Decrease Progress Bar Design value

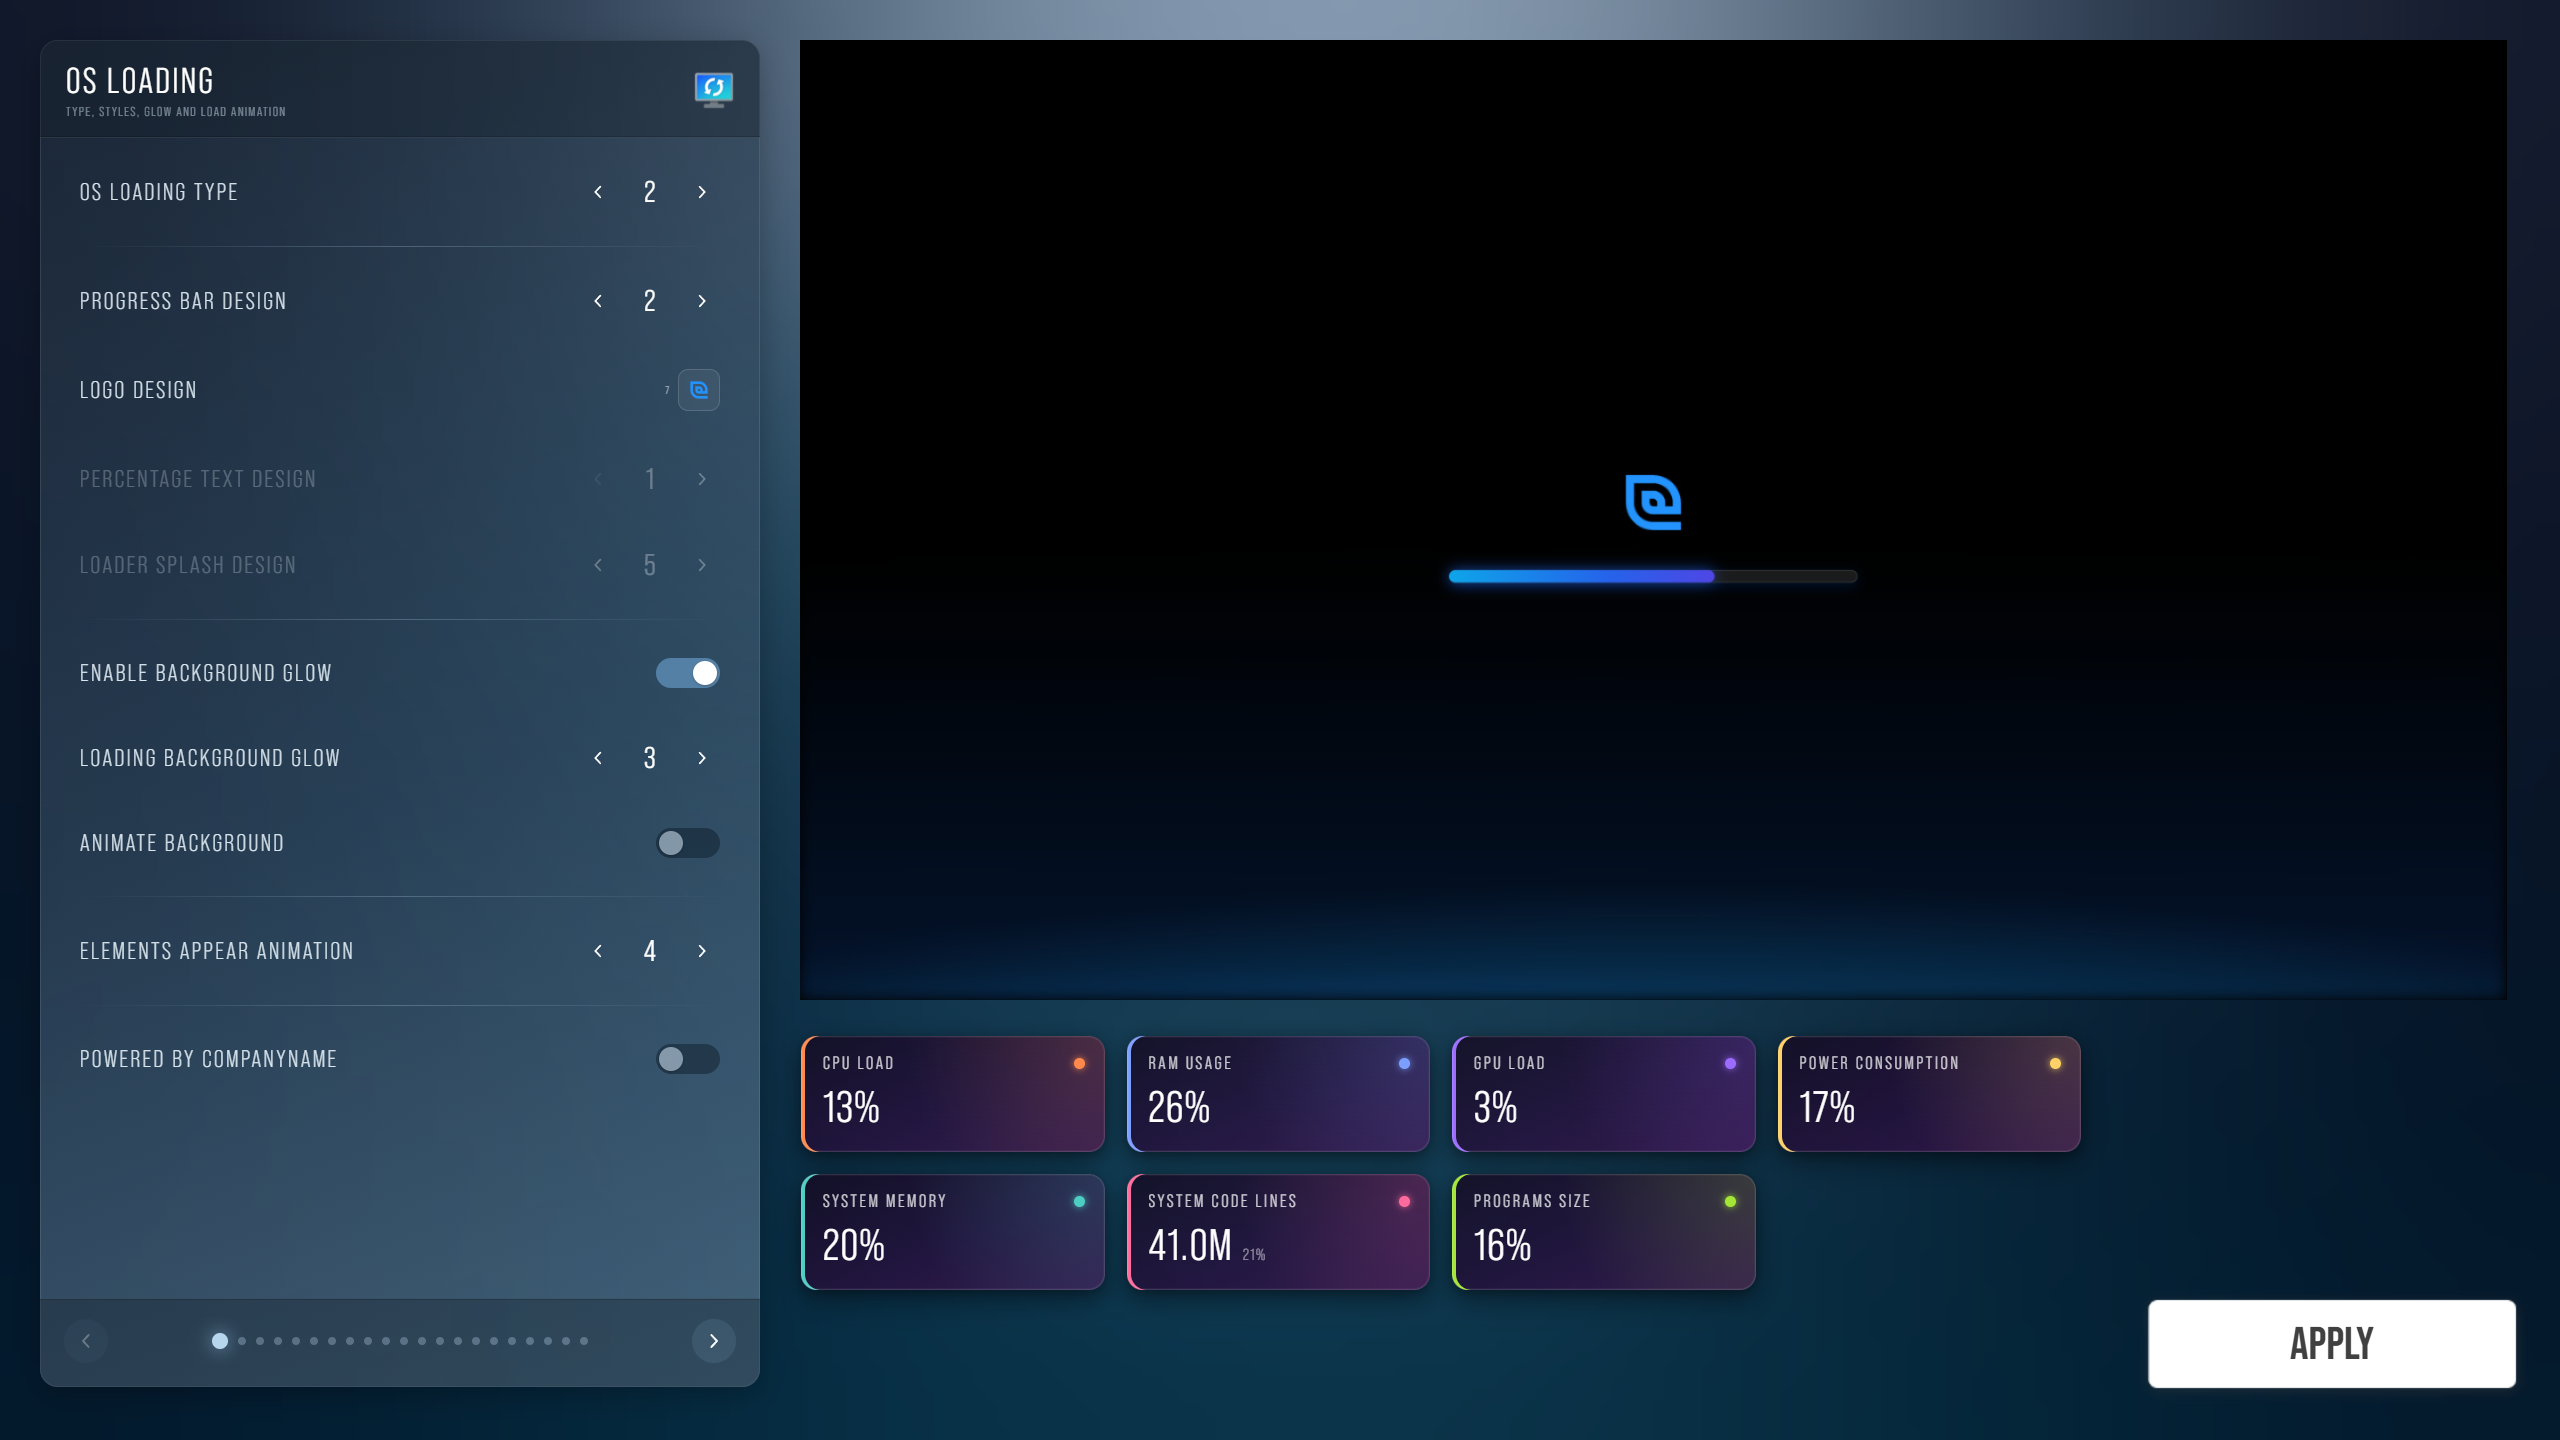click(x=598, y=301)
